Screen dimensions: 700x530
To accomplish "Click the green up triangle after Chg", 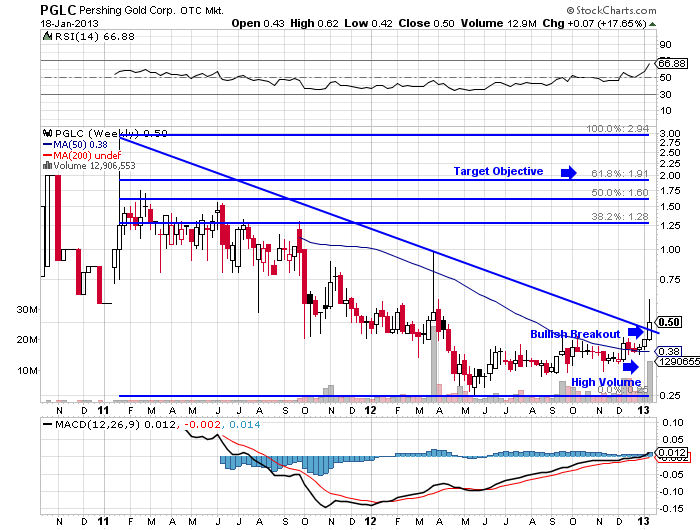I will click(x=652, y=24).
